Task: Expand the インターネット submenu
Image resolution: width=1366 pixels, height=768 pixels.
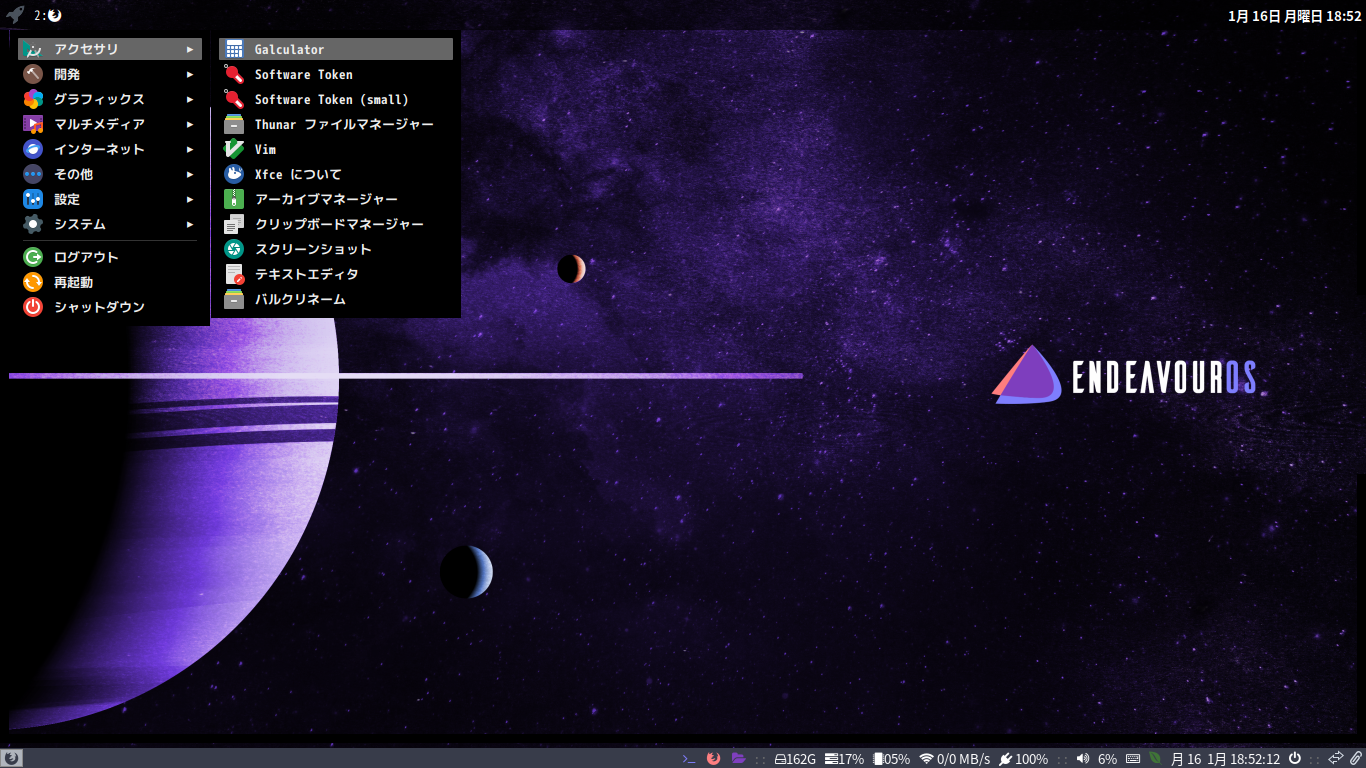Action: pyautogui.click(x=110, y=149)
